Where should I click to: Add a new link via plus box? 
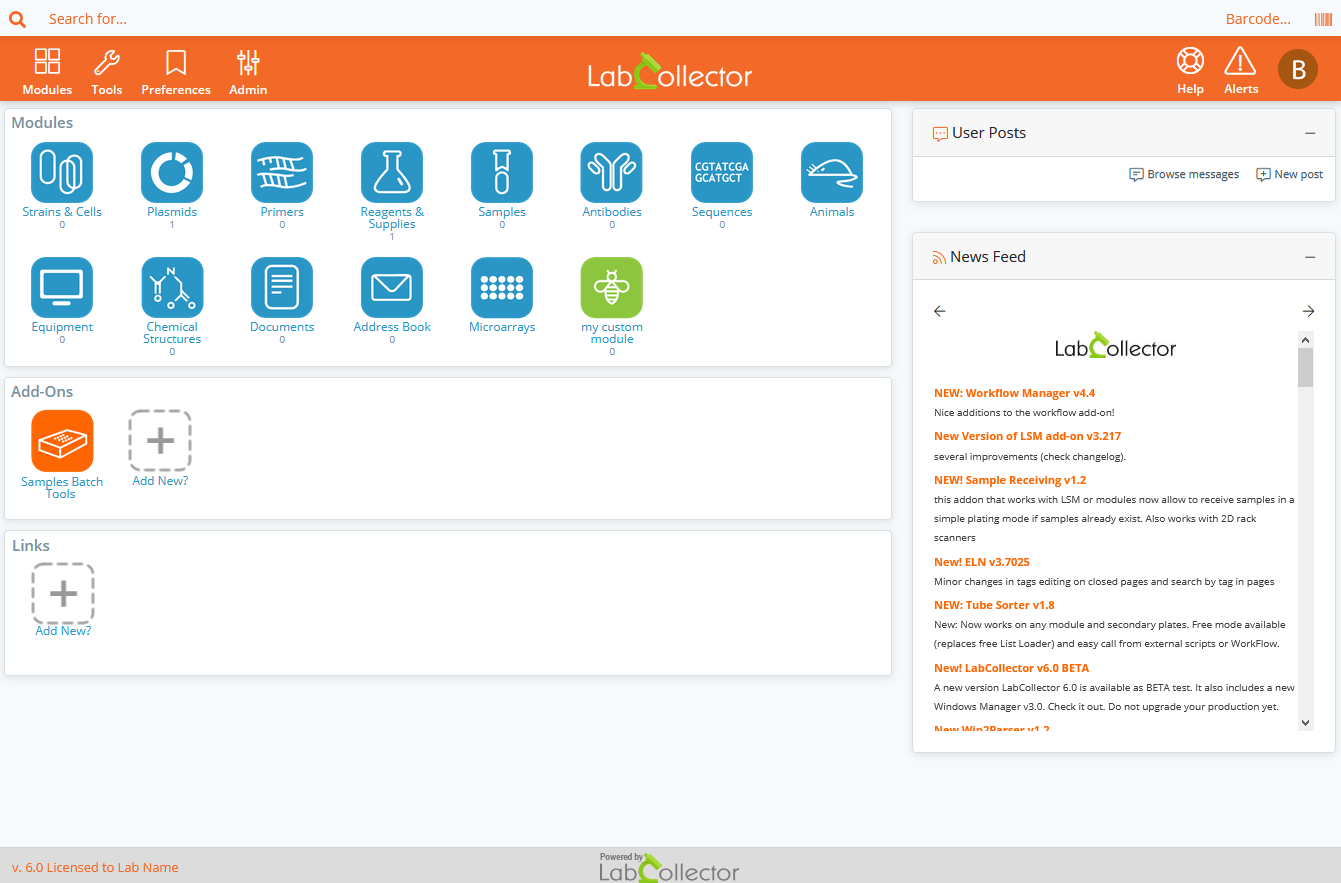point(63,594)
